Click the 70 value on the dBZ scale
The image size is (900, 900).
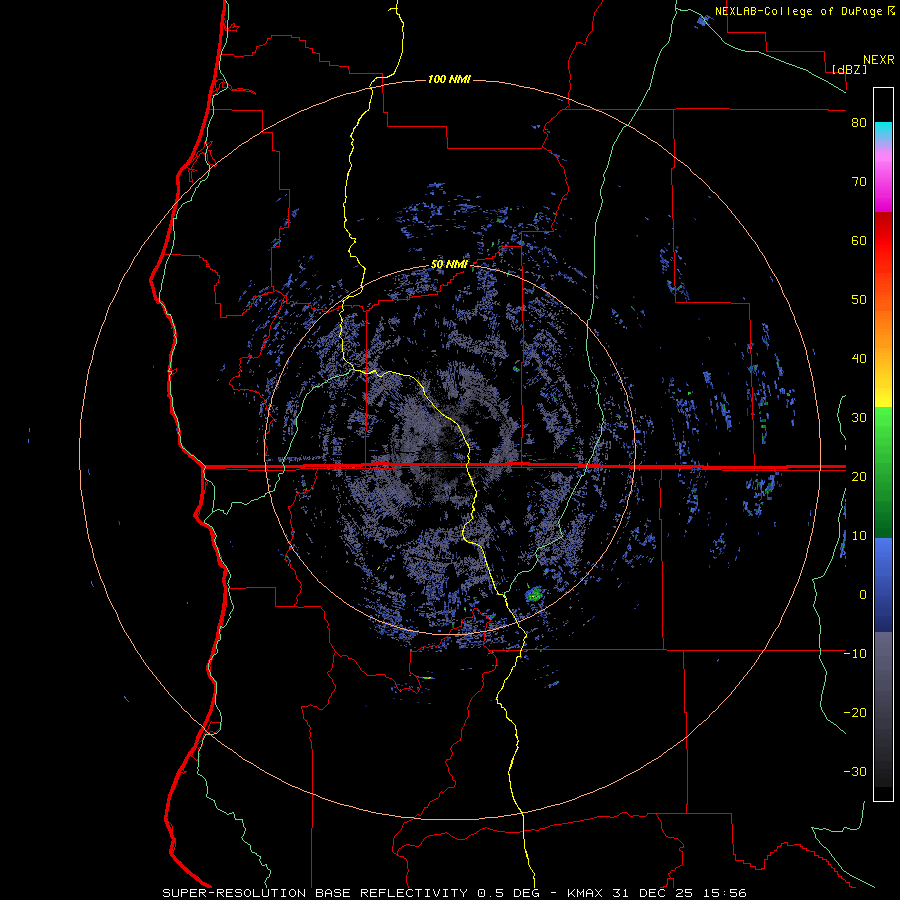pyautogui.click(x=859, y=182)
